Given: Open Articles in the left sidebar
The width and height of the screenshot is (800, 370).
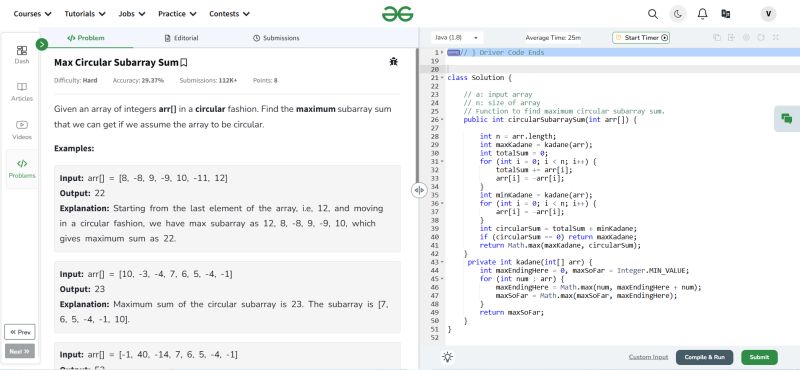Looking at the screenshot, I should (22, 92).
